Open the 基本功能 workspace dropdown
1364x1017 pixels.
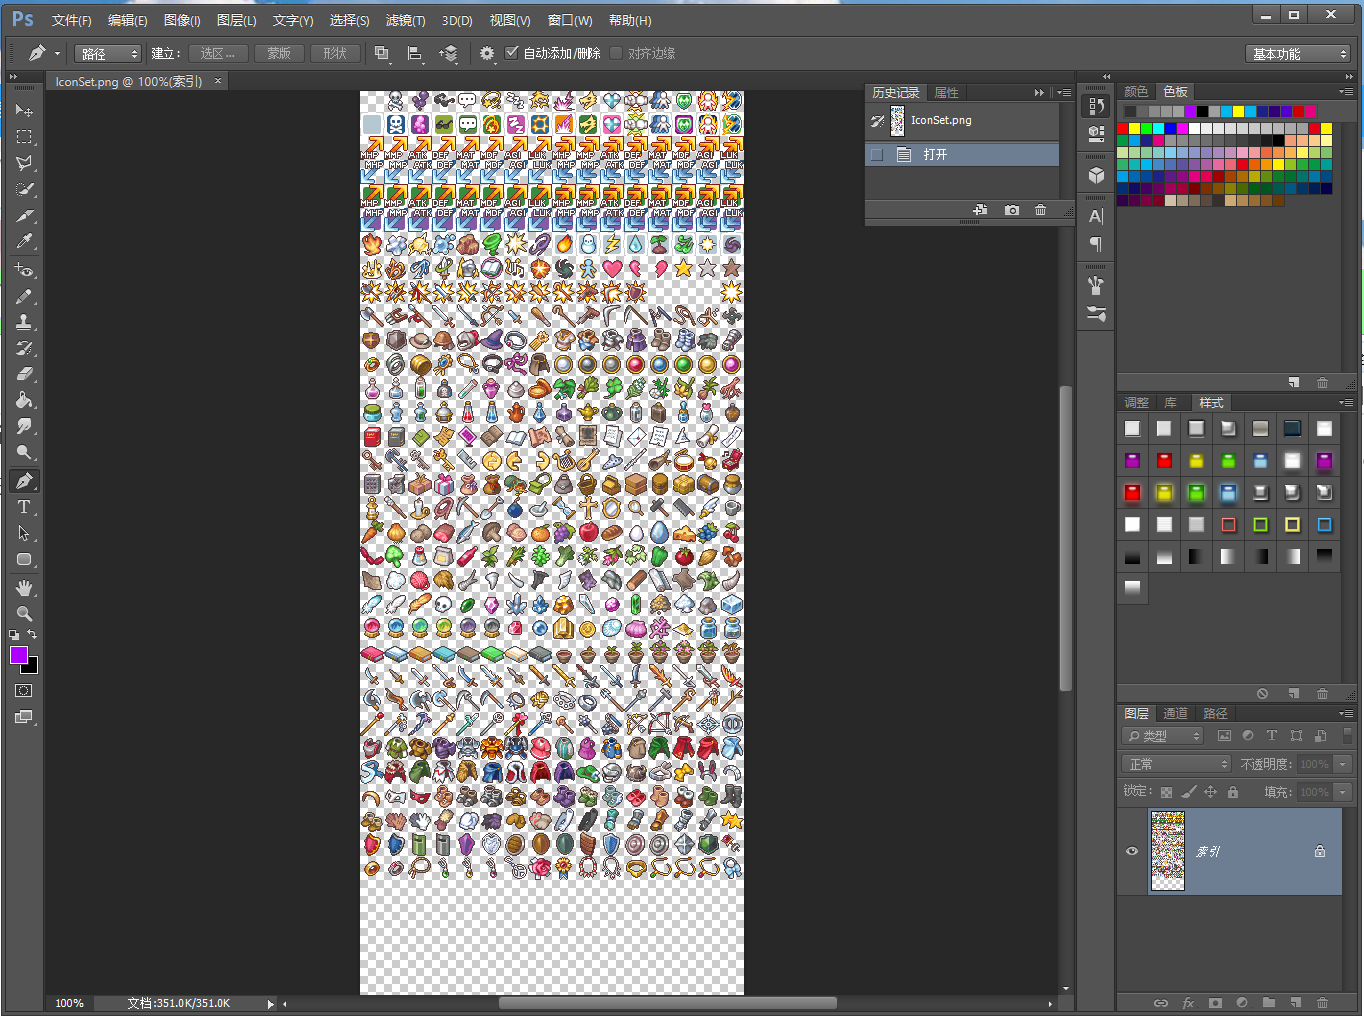(1298, 54)
